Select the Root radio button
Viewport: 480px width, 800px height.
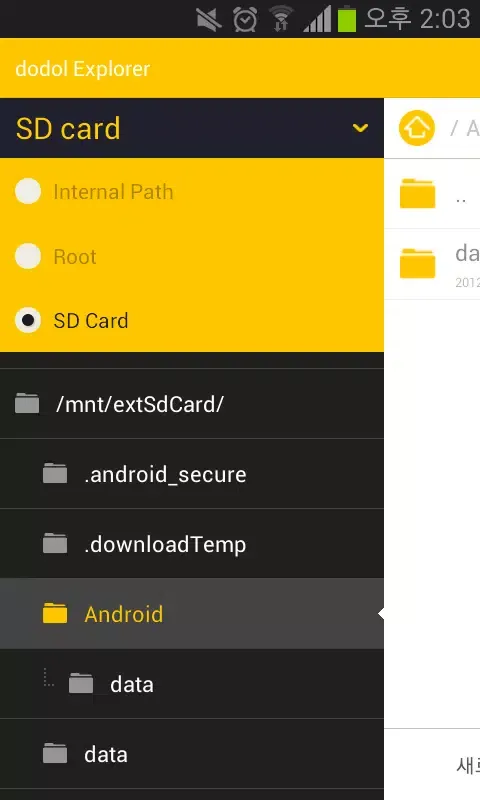[28, 256]
